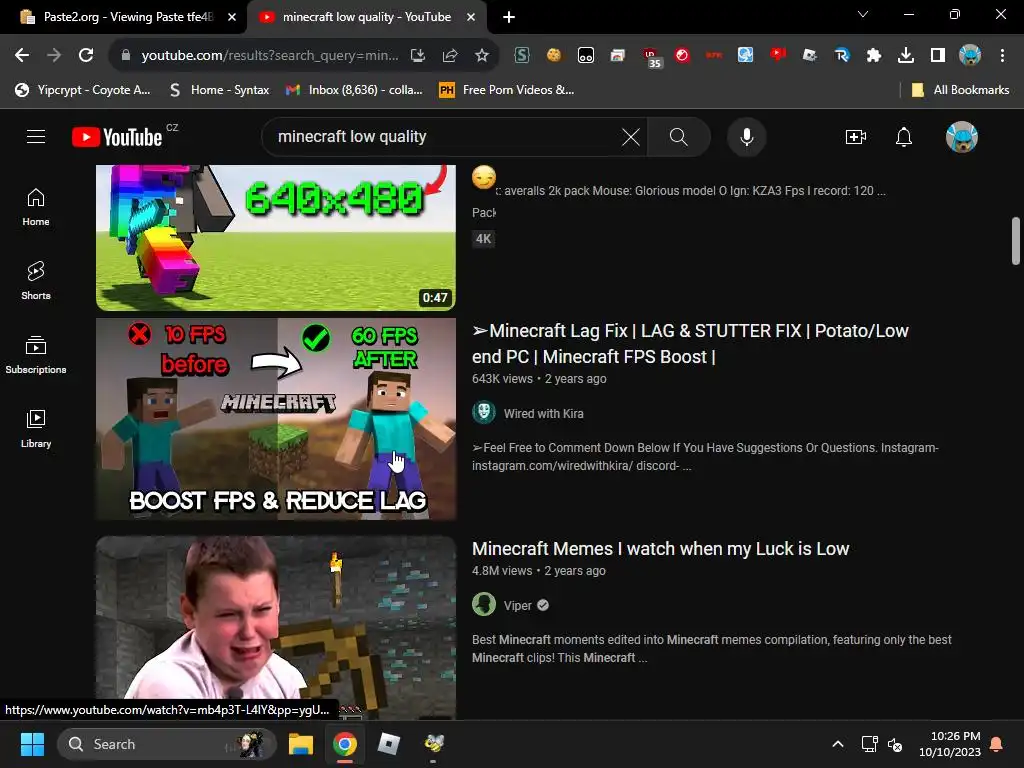Open the red YouTube thumbs-down extension
This screenshot has height=768, width=1024.
(x=777, y=56)
